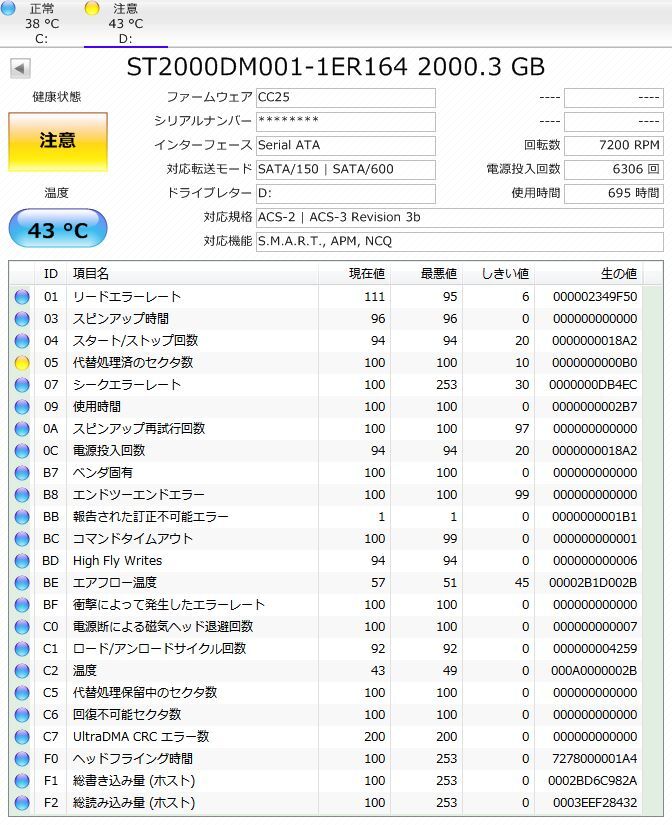The height and width of the screenshot is (825, 672).
Task: Click the blue status icon for ID C6
Action: tap(22, 715)
